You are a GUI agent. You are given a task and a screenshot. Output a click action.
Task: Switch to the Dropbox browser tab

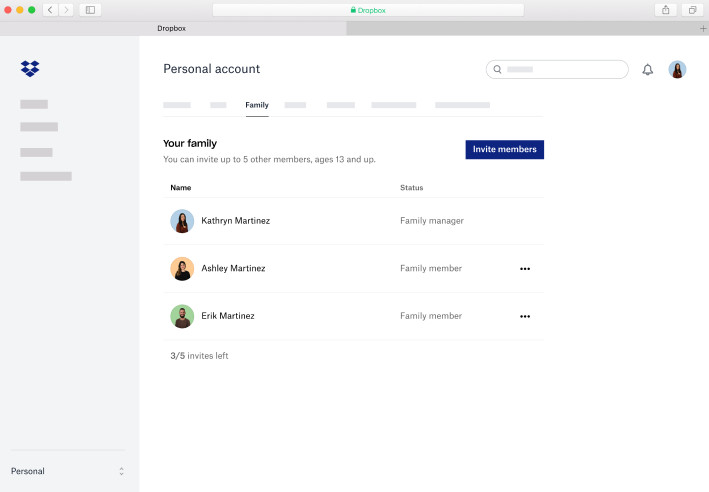click(x=172, y=28)
